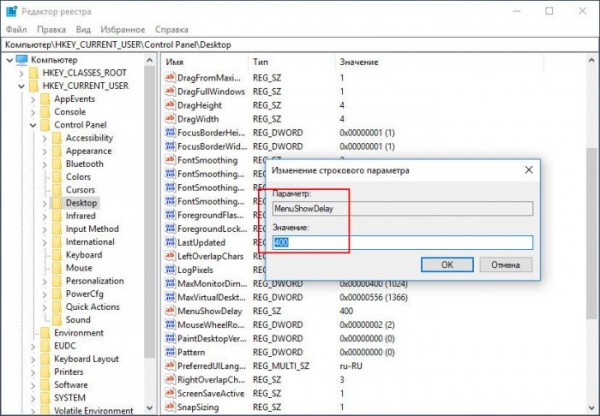The height and width of the screenshot is (416, 600).
Task: Open the Файл menu
Action: [x=16, y=29]
